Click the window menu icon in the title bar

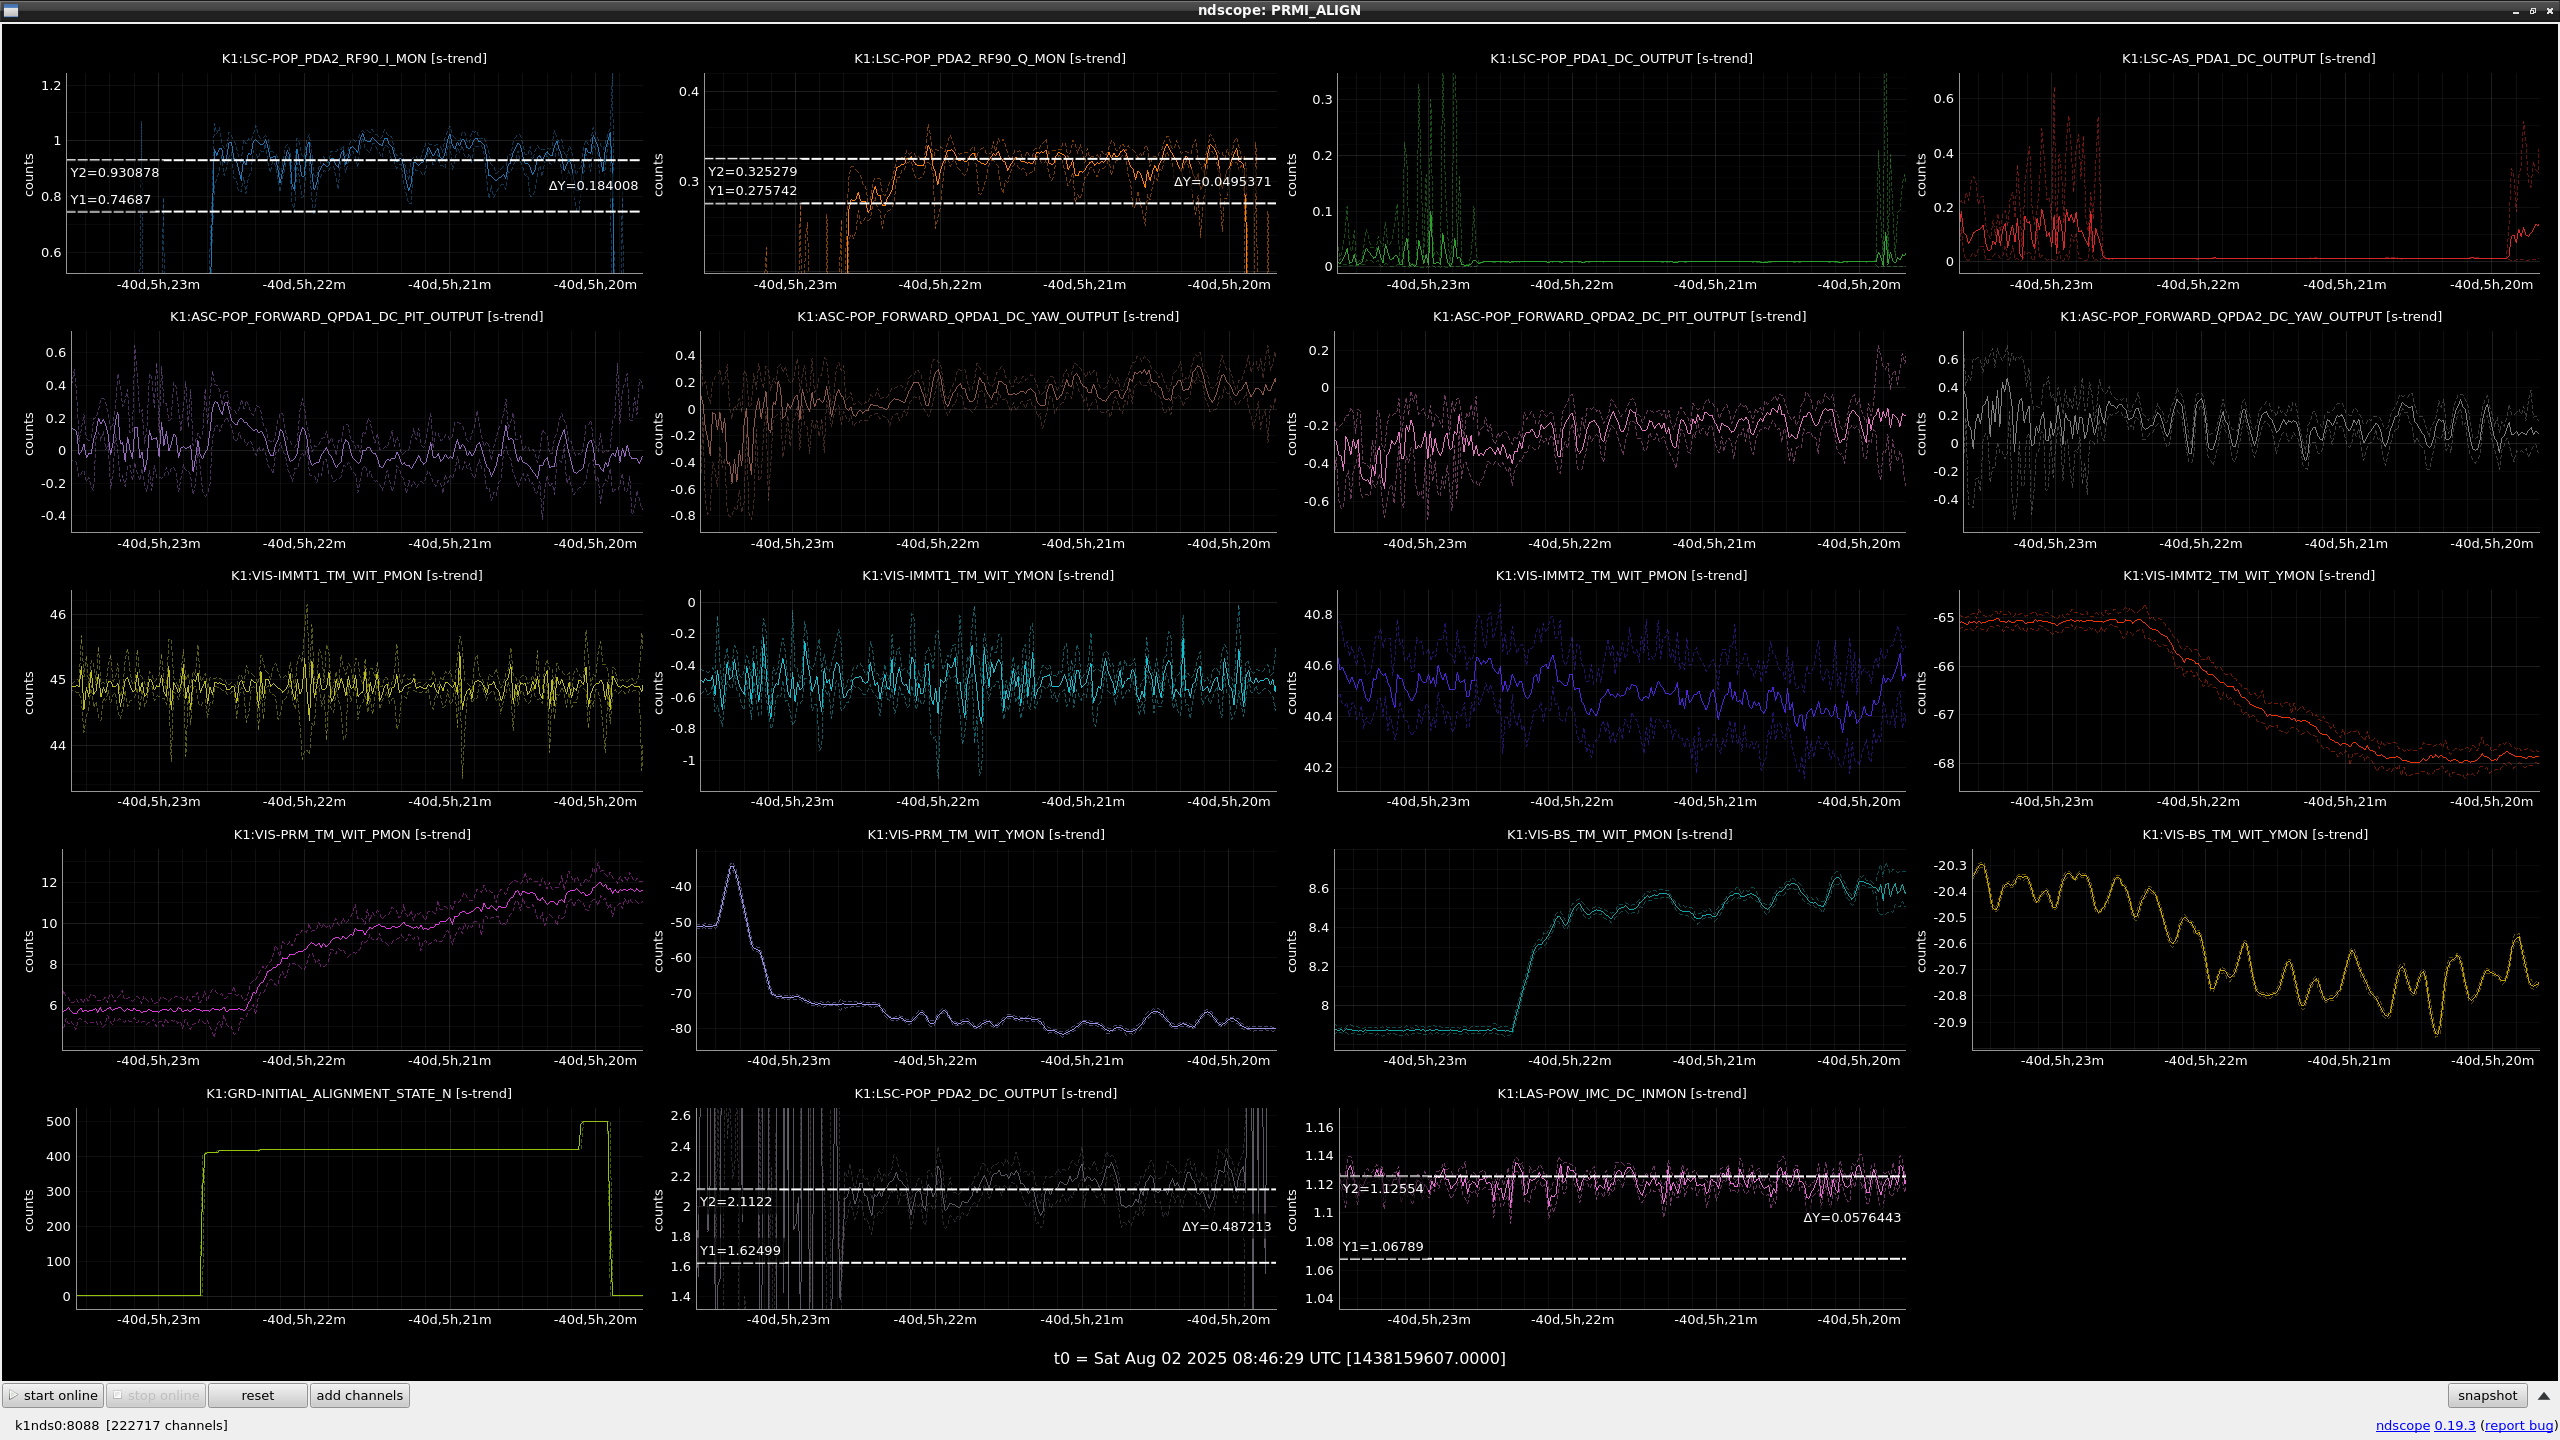point(11,10)
